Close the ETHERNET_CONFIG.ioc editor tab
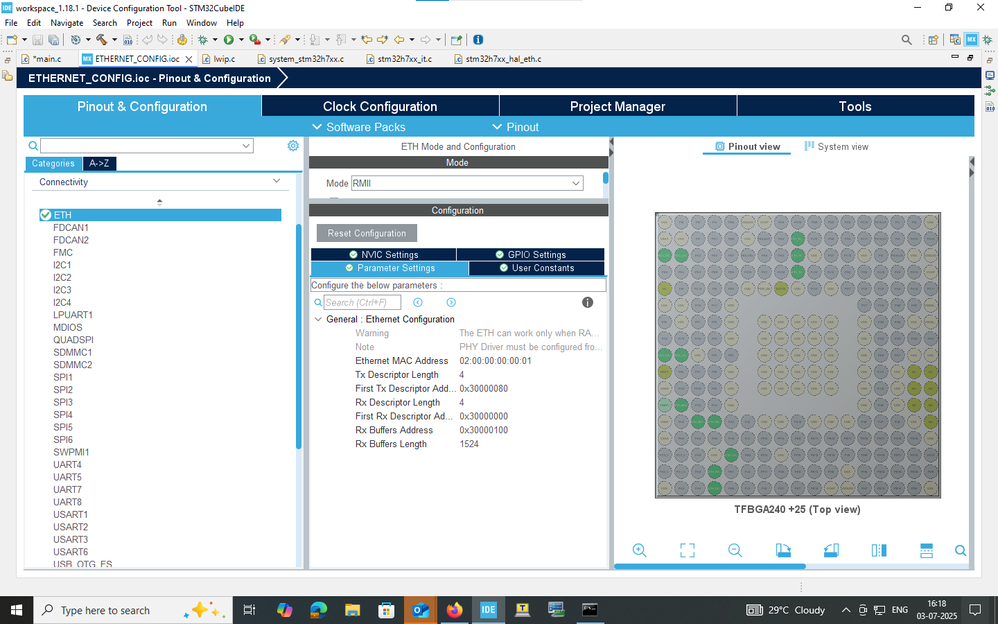Screen dimensions: 998x624 188,59
